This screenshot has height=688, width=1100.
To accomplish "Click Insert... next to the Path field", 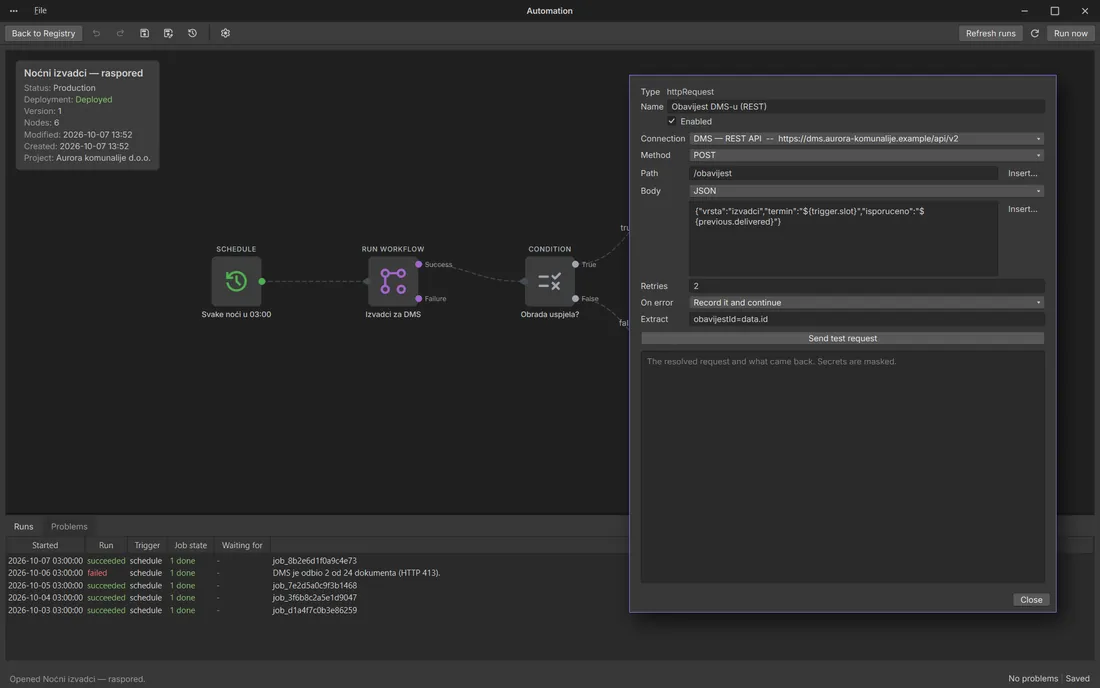I will 1022,173.
